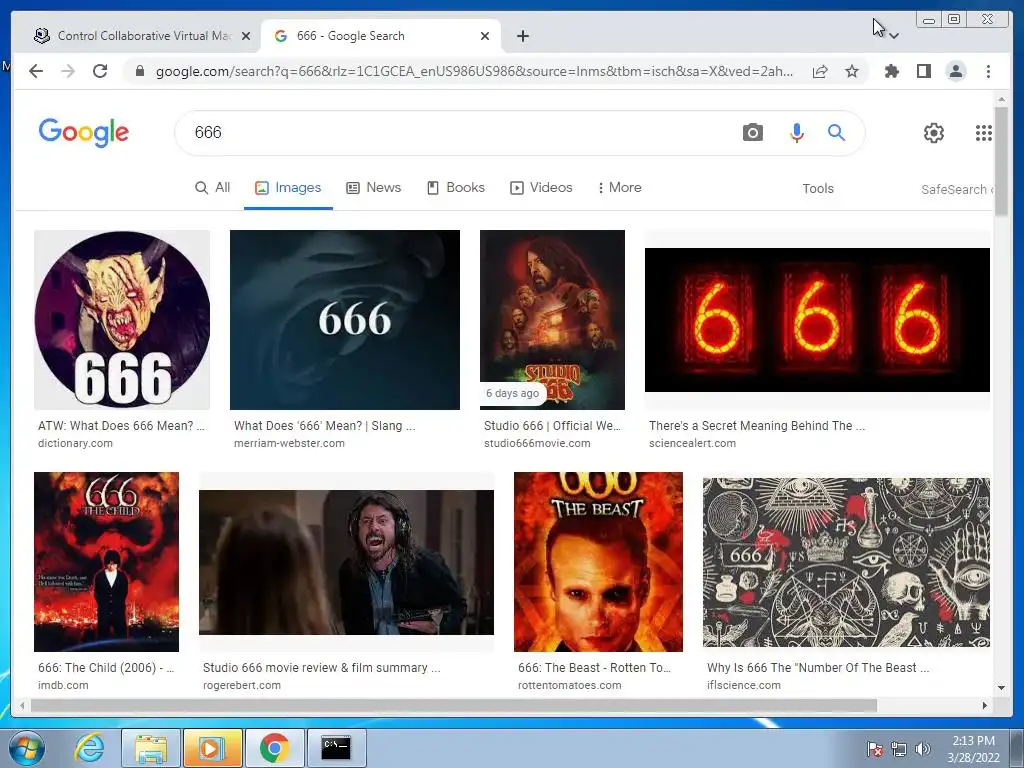Image resolution: width=1024 pixels, height=768 pixels.
Task: Open the Studio 666 movie poster thumbnail
Action: [552, 320]
